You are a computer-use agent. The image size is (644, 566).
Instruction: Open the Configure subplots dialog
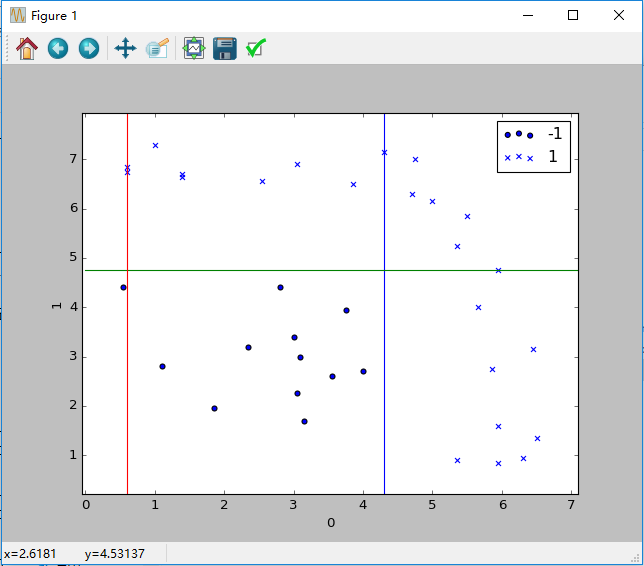tap(194, 48)
